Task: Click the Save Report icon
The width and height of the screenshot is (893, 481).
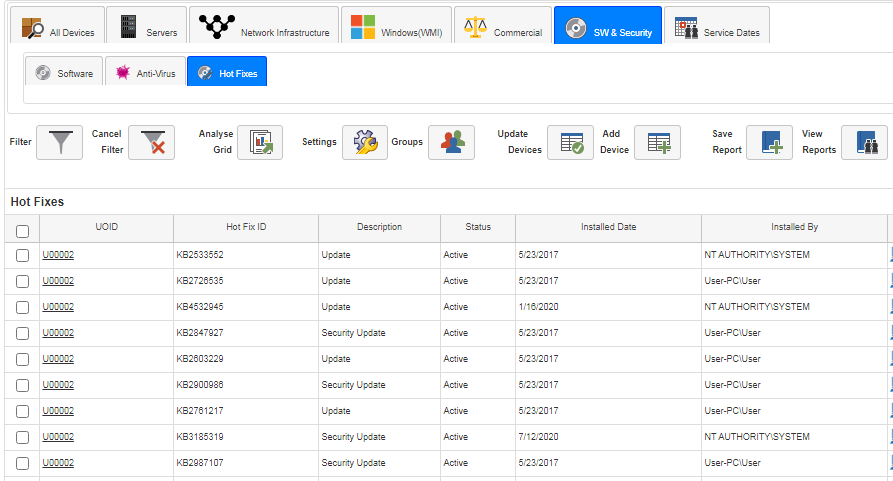Action: pyautogui.click(x=769, y=142)
